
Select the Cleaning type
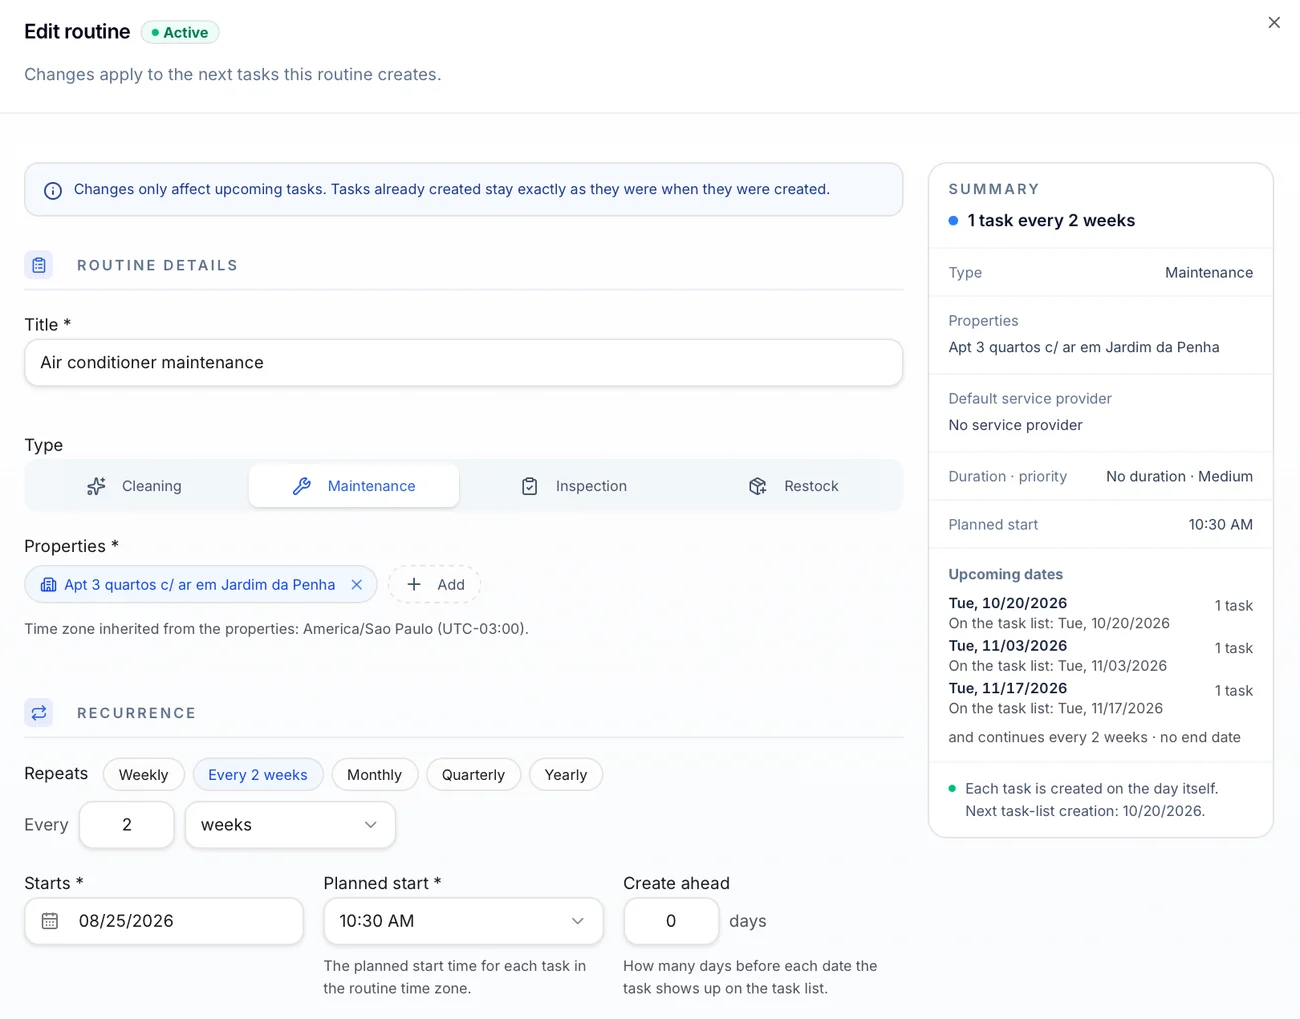point(134,486)
